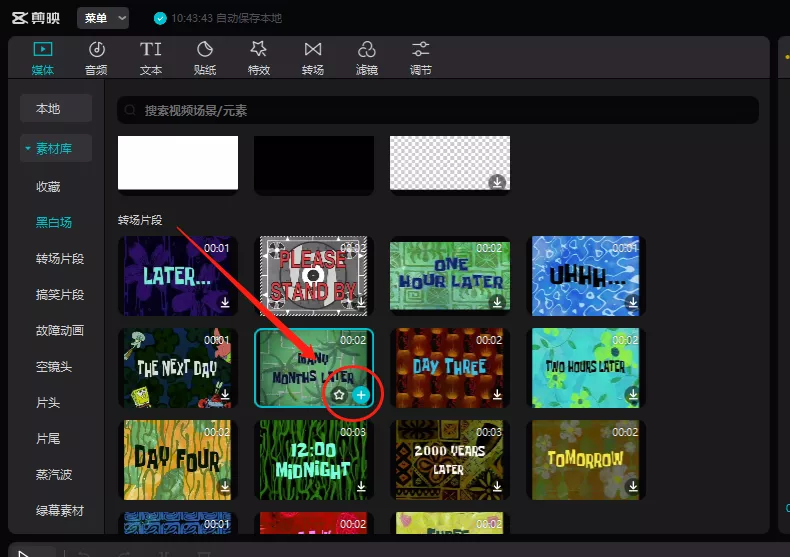Open the 滤镜 filters tab

pyautogui.click(x=367, y=58)
